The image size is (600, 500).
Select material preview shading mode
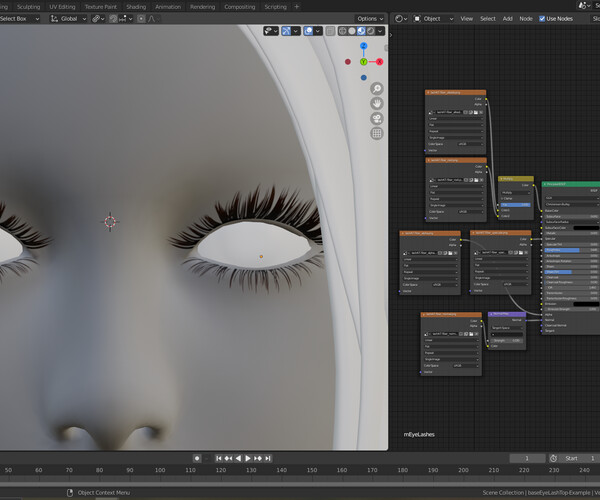click(361, 31)
